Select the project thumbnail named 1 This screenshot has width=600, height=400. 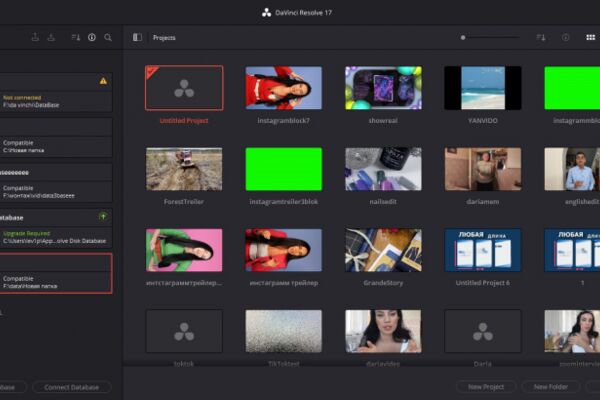[572, 250]
